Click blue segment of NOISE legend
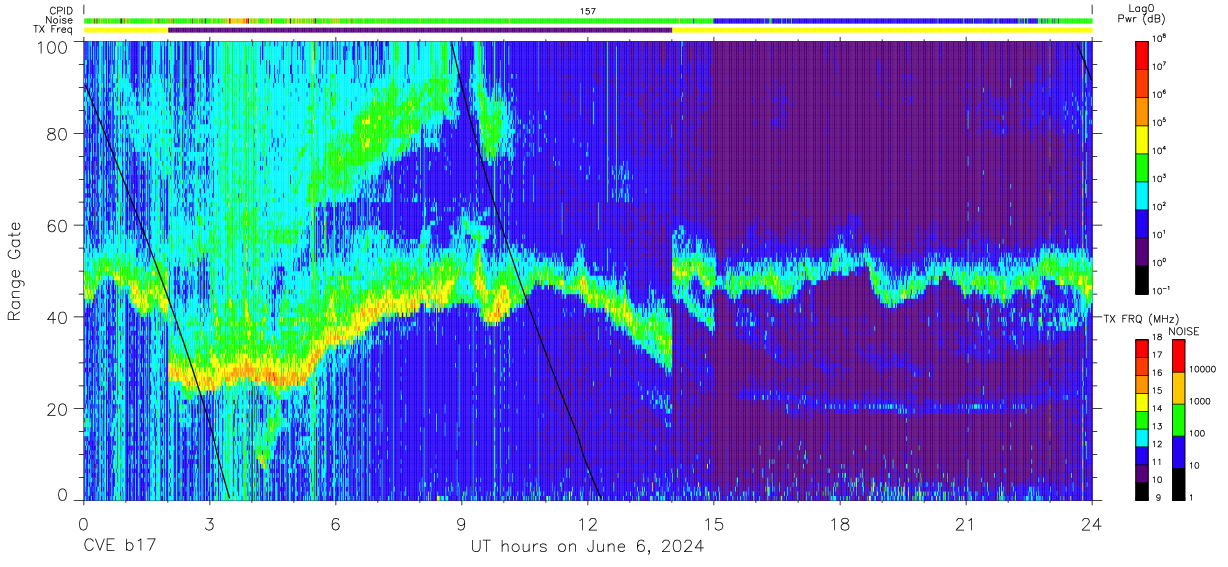The image size is (1228, 567). (x=1179, y=452)
